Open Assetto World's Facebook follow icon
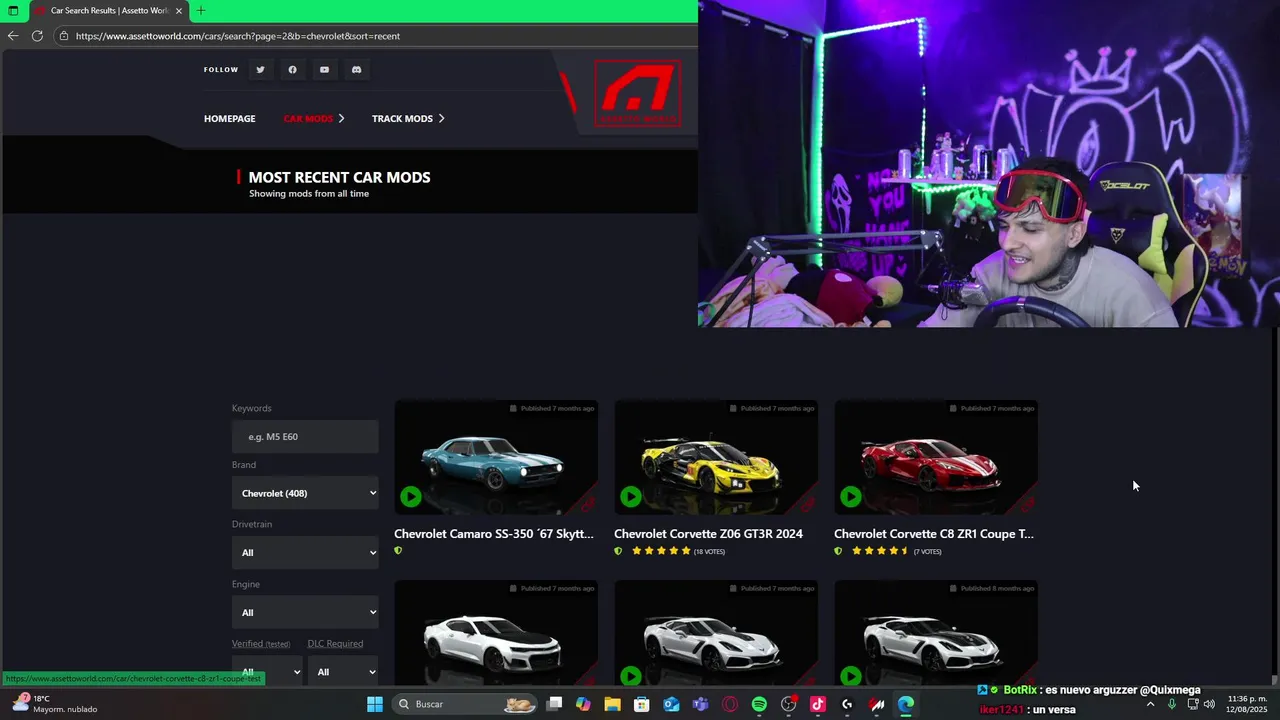The width and height of the screenshot is (1280, 720). [292, 70]
